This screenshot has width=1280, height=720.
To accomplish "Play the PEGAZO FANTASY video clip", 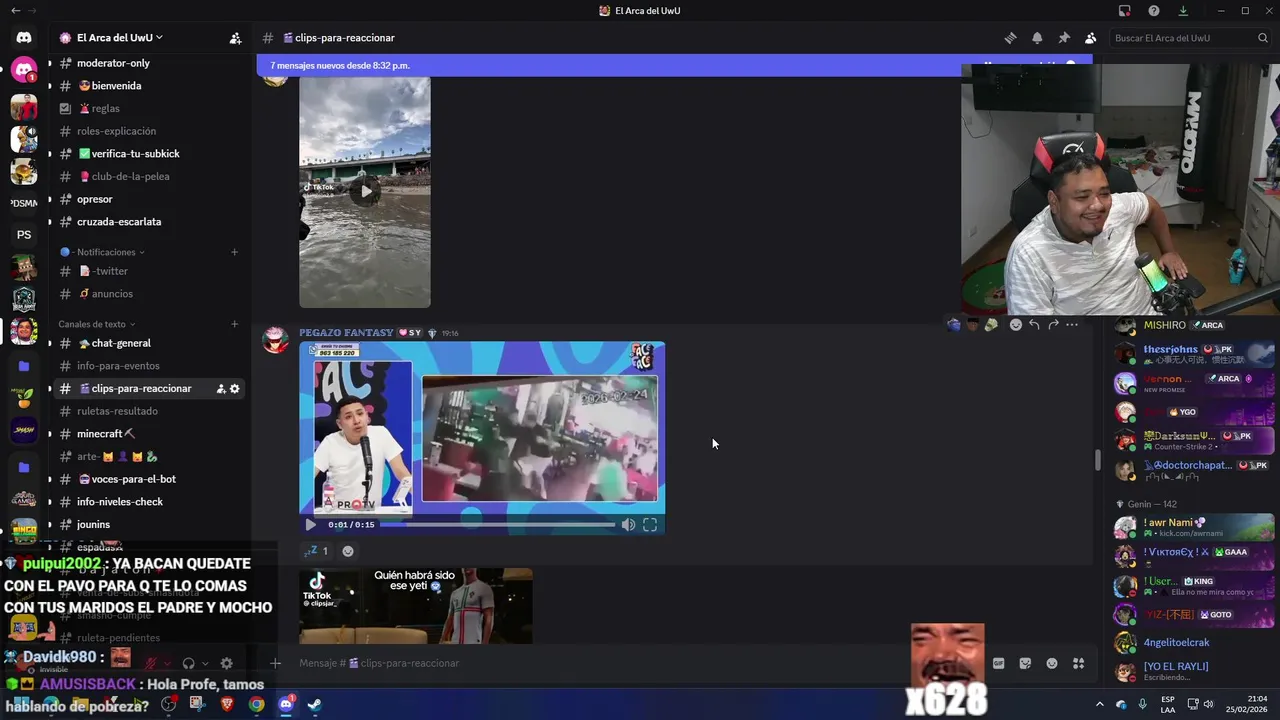I will pos(310,524).
